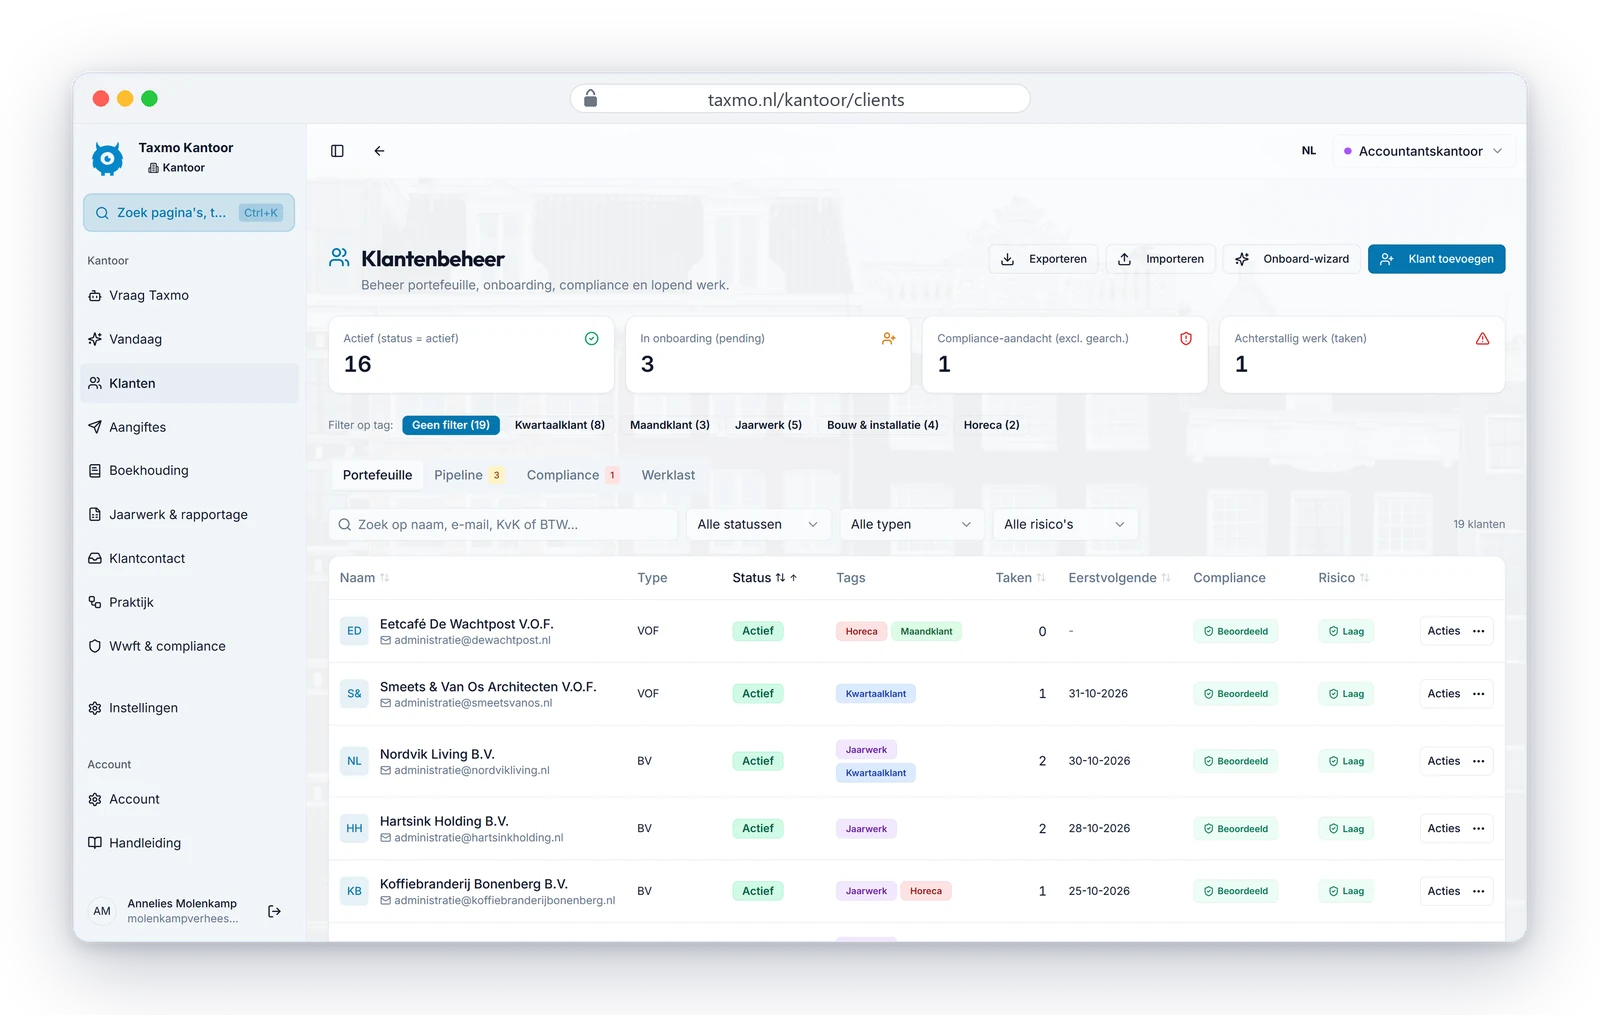Click the shield icon on Compliance-aandacht card

pos(1186,339)
